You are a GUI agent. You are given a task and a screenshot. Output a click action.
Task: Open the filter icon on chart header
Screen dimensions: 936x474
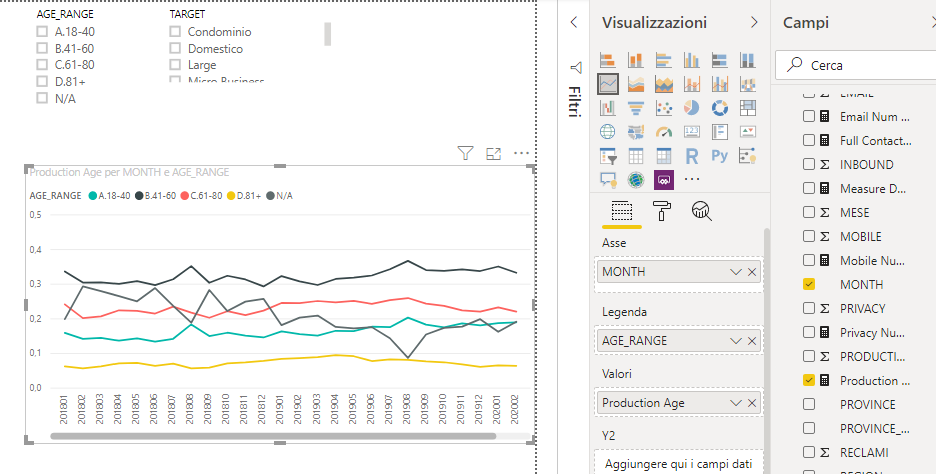coord(465,153)
